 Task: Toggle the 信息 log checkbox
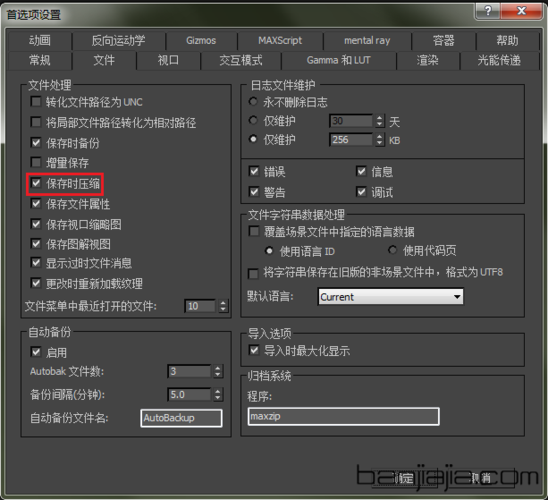coord(361,171)
